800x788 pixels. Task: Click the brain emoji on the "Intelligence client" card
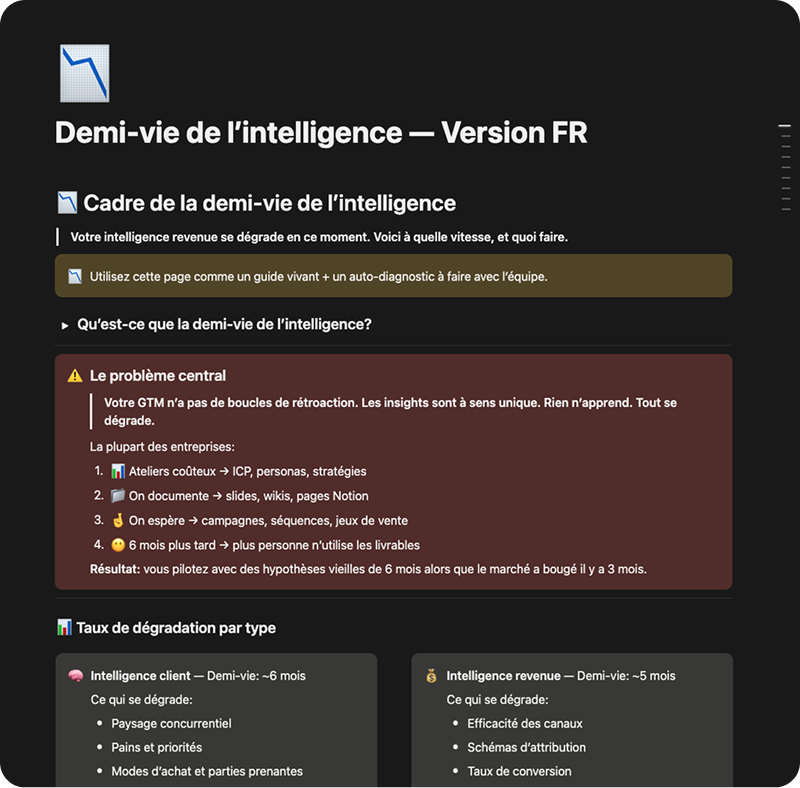point(77,675)
